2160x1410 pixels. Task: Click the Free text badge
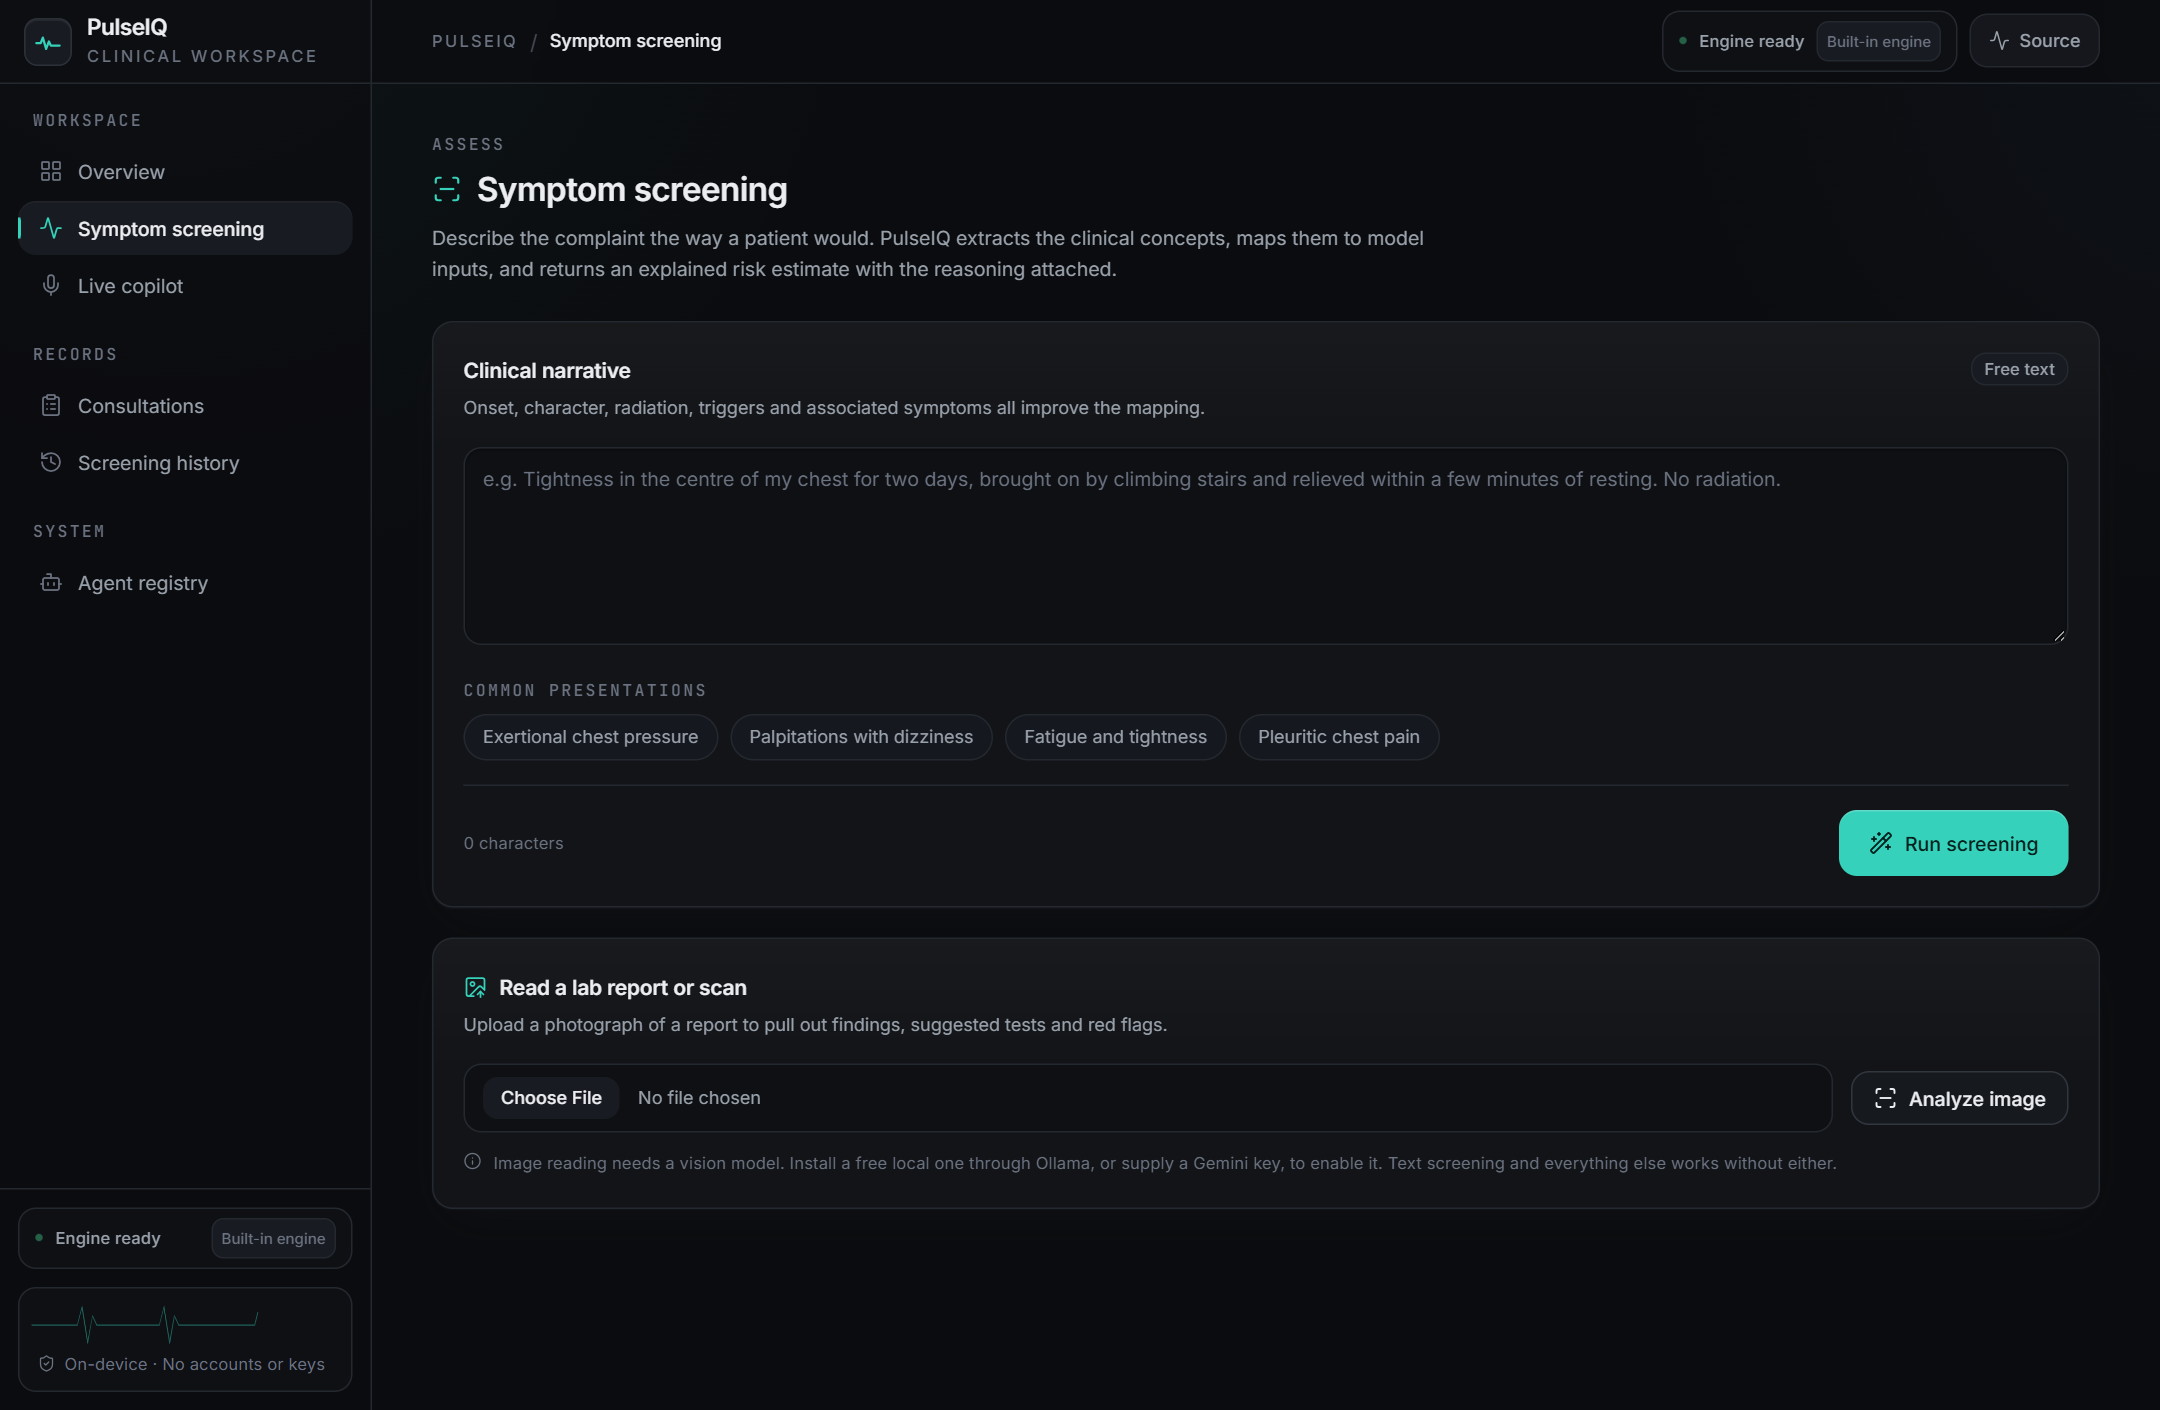[x=2019, y=369]
